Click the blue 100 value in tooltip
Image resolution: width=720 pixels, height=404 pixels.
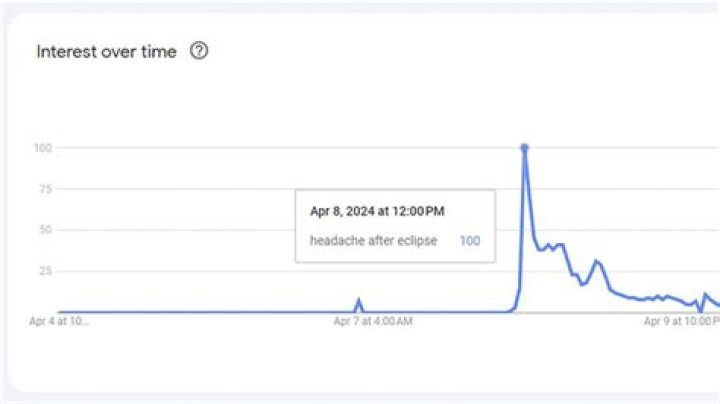(469, 241)
